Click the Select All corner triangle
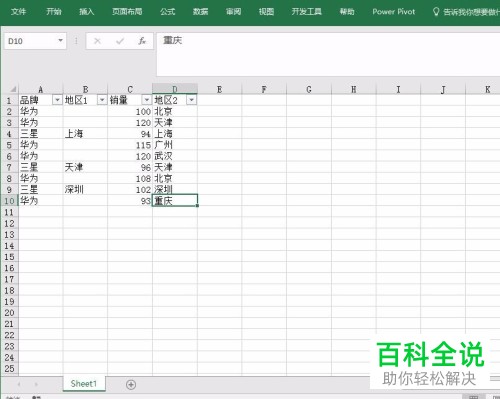This screenshot has width=500, height=399. (x=13, y=89)
